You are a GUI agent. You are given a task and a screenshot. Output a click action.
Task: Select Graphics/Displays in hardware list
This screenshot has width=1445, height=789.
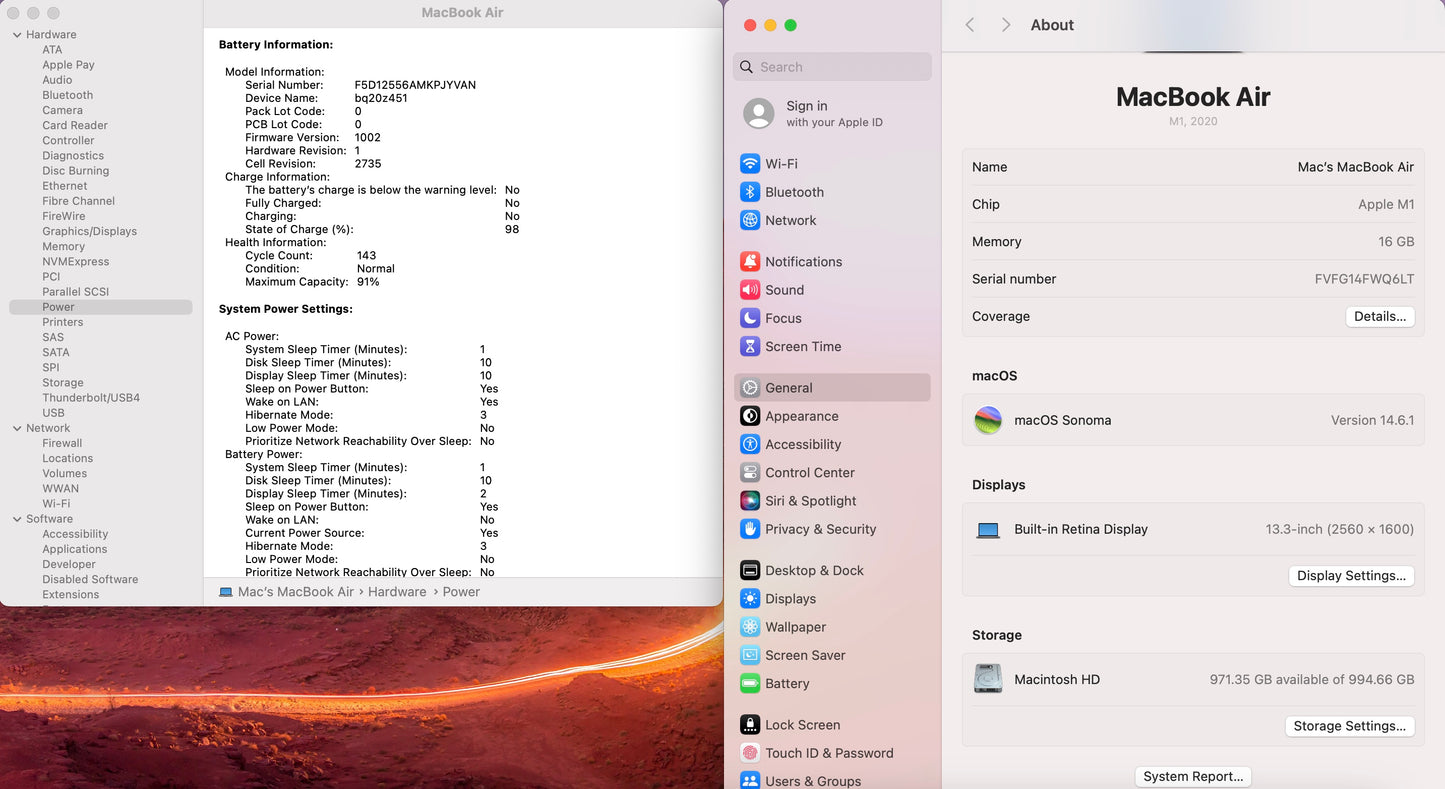tap(89, 231)
